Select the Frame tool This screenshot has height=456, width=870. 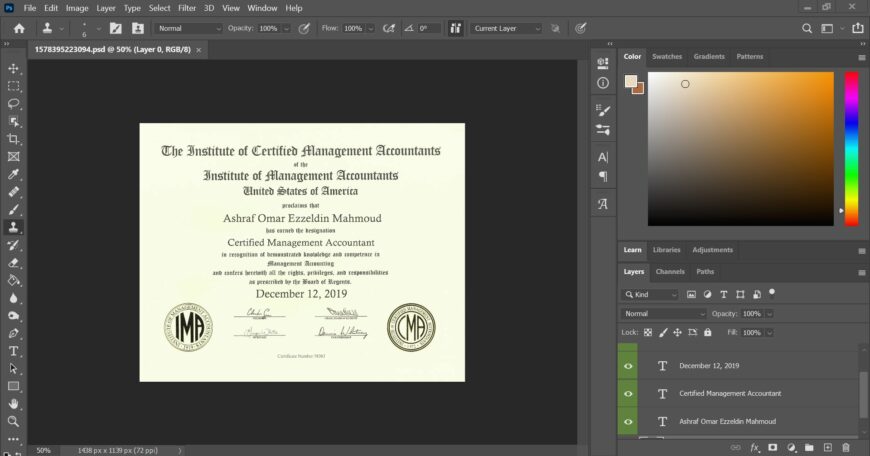point(13,157)
